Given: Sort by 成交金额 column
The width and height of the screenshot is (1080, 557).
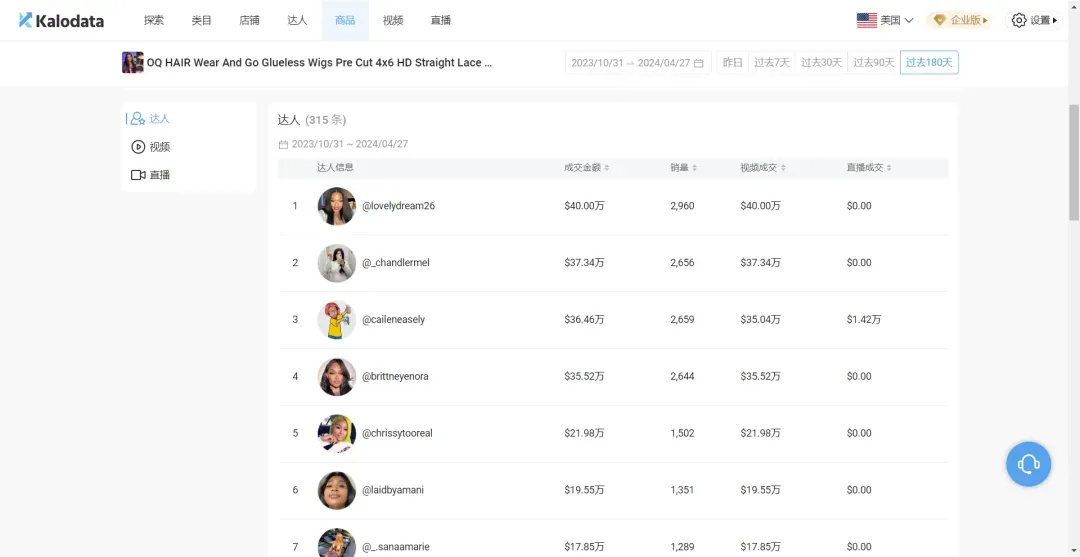Looking at the screenshot, I should point(586,168).
